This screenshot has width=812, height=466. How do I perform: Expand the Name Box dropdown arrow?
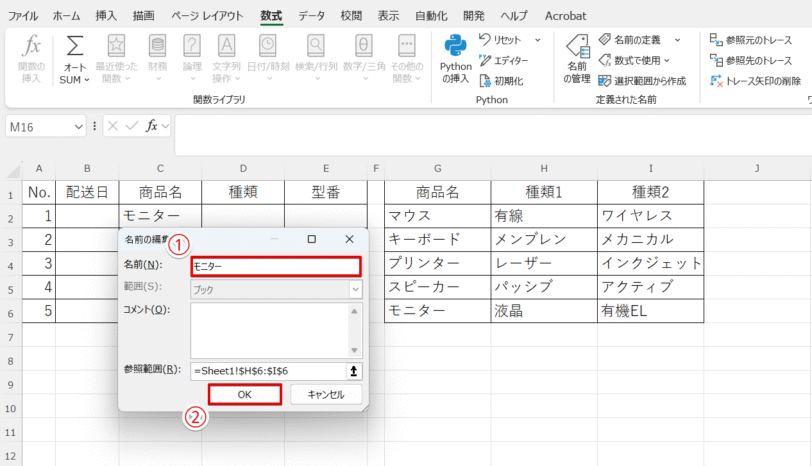79,127
